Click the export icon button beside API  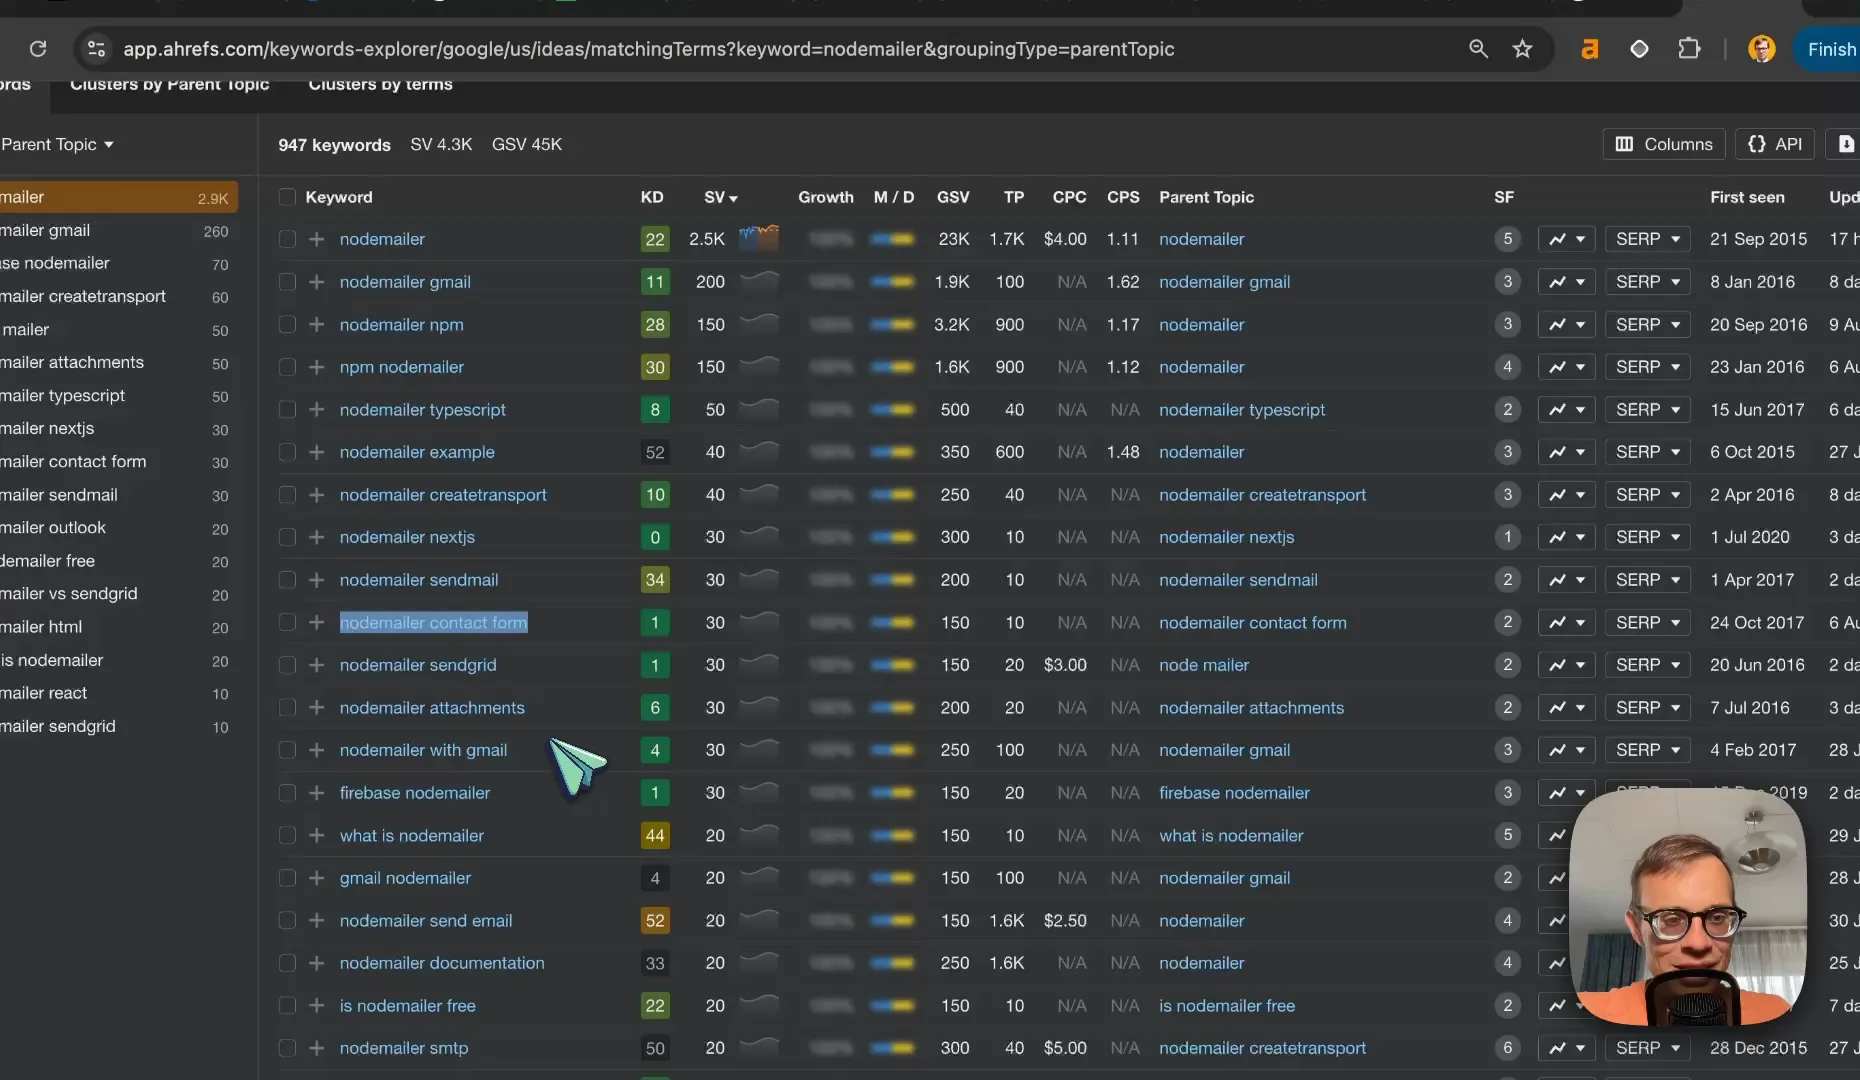point(1845,144)
